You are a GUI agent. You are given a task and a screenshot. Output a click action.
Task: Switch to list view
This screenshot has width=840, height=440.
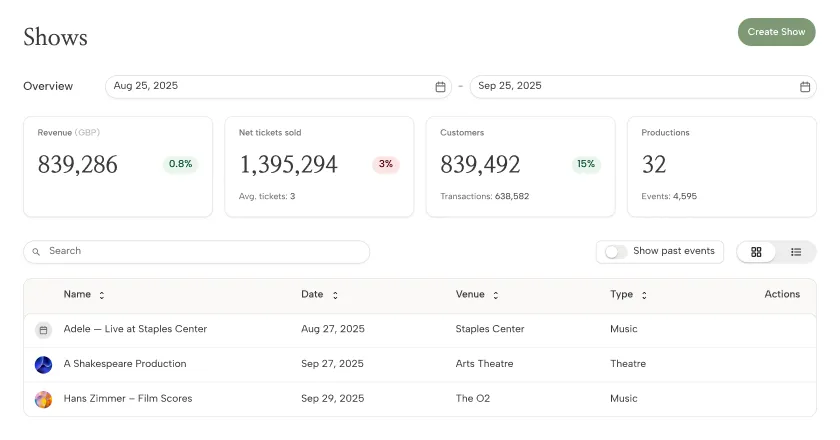[796, 252]
